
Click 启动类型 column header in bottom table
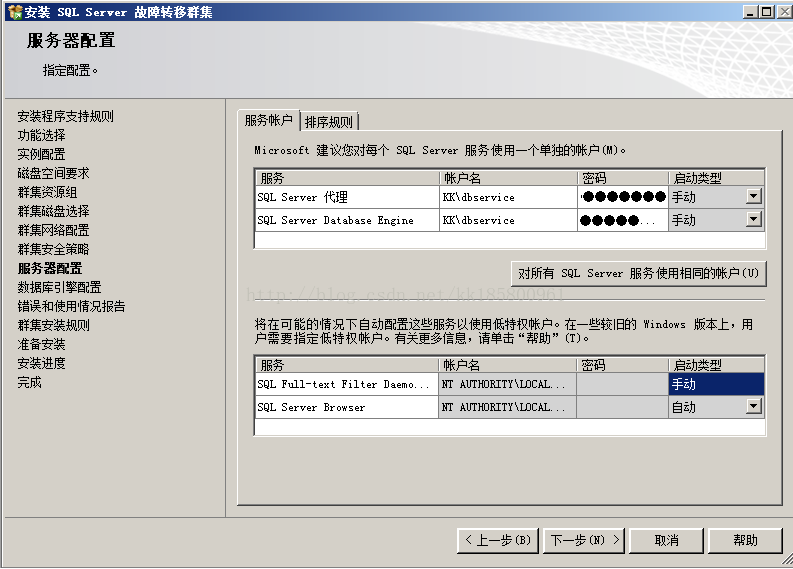(x=716, y=365)
